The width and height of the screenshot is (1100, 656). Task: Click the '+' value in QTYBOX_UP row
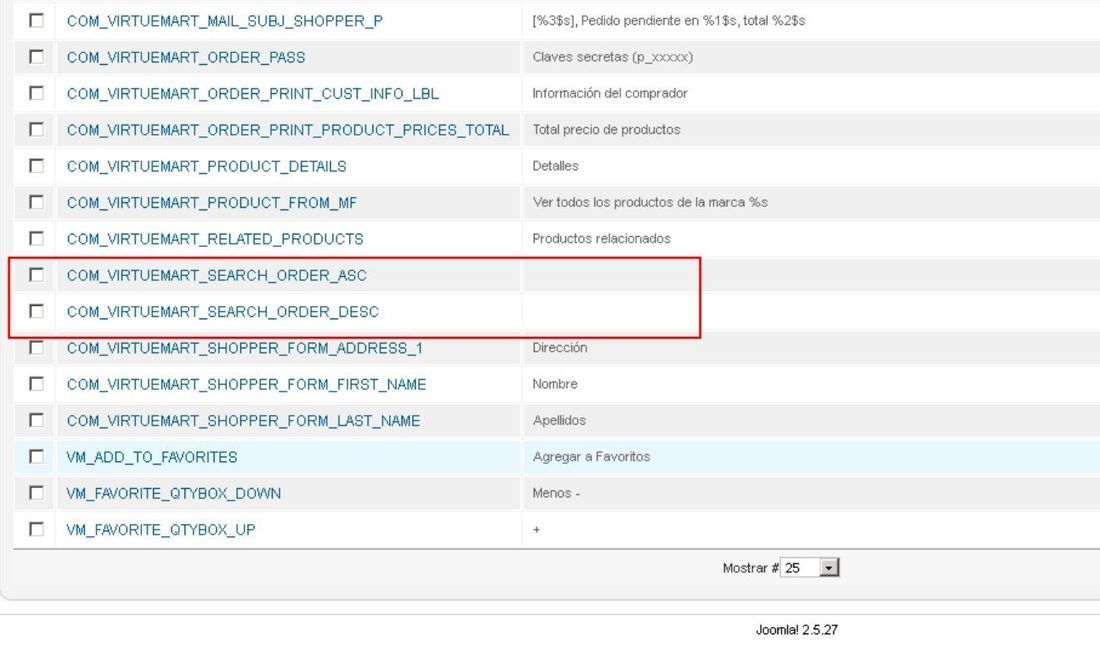coord(536,530)
